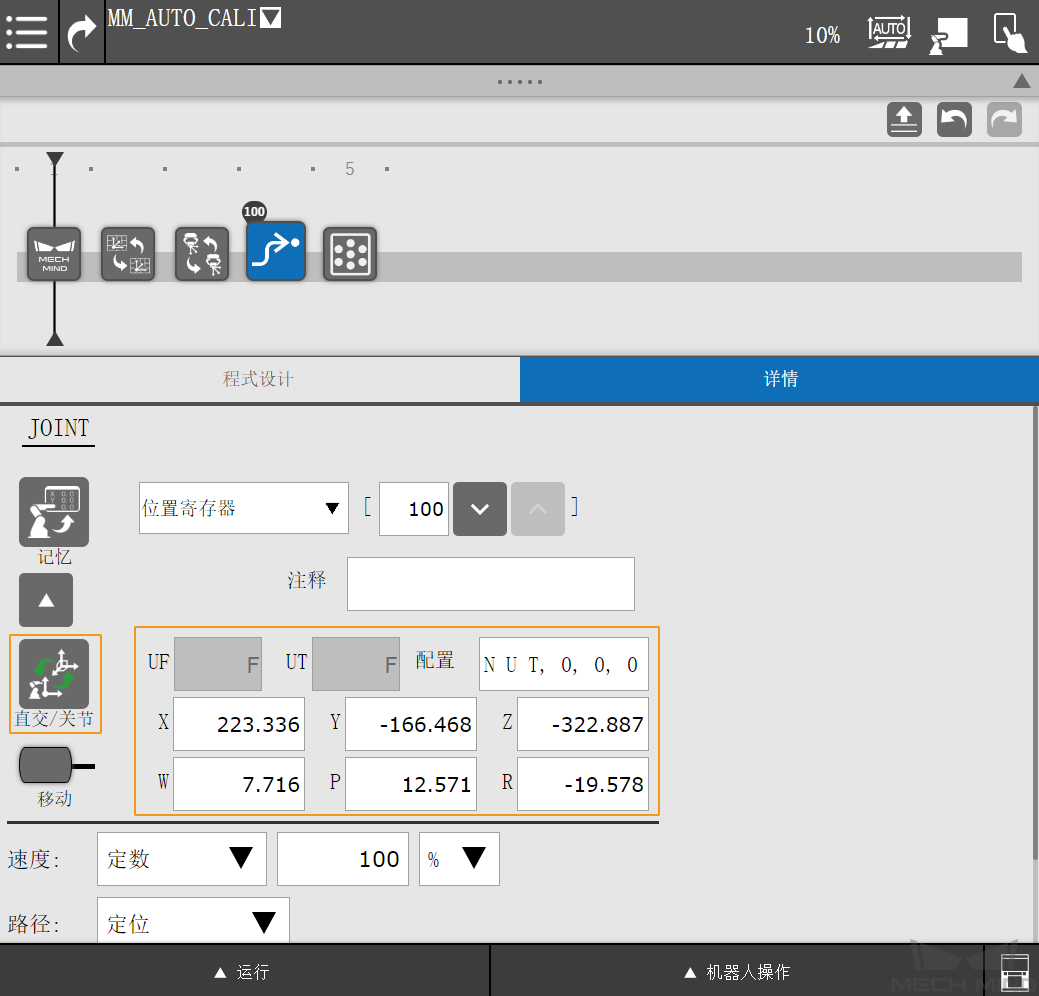The width and height of the screenshot is (1039, 996).
Task: Expand the 运行 bottom panel
Action: tap(245, 971)
